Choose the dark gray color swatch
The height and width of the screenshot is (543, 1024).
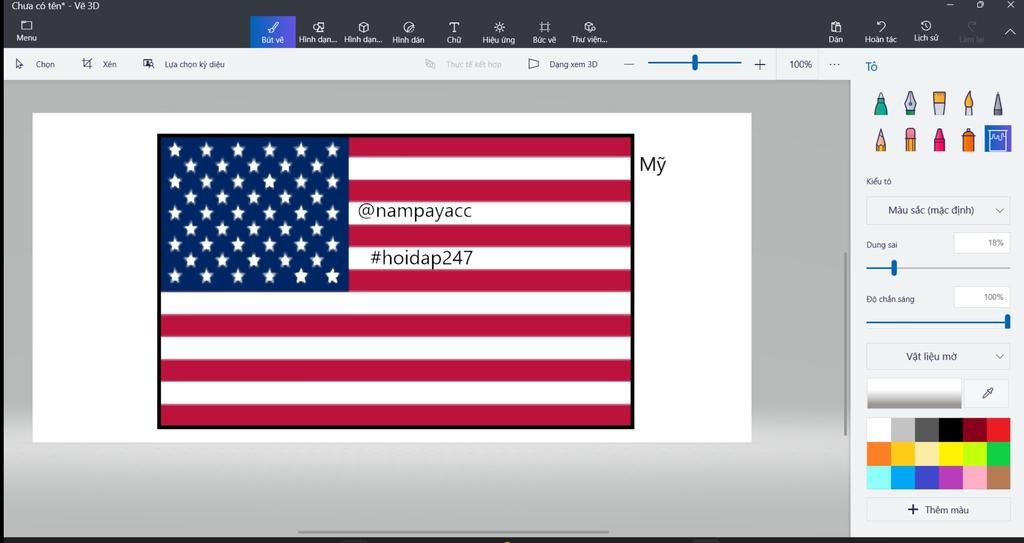[927, 430]
